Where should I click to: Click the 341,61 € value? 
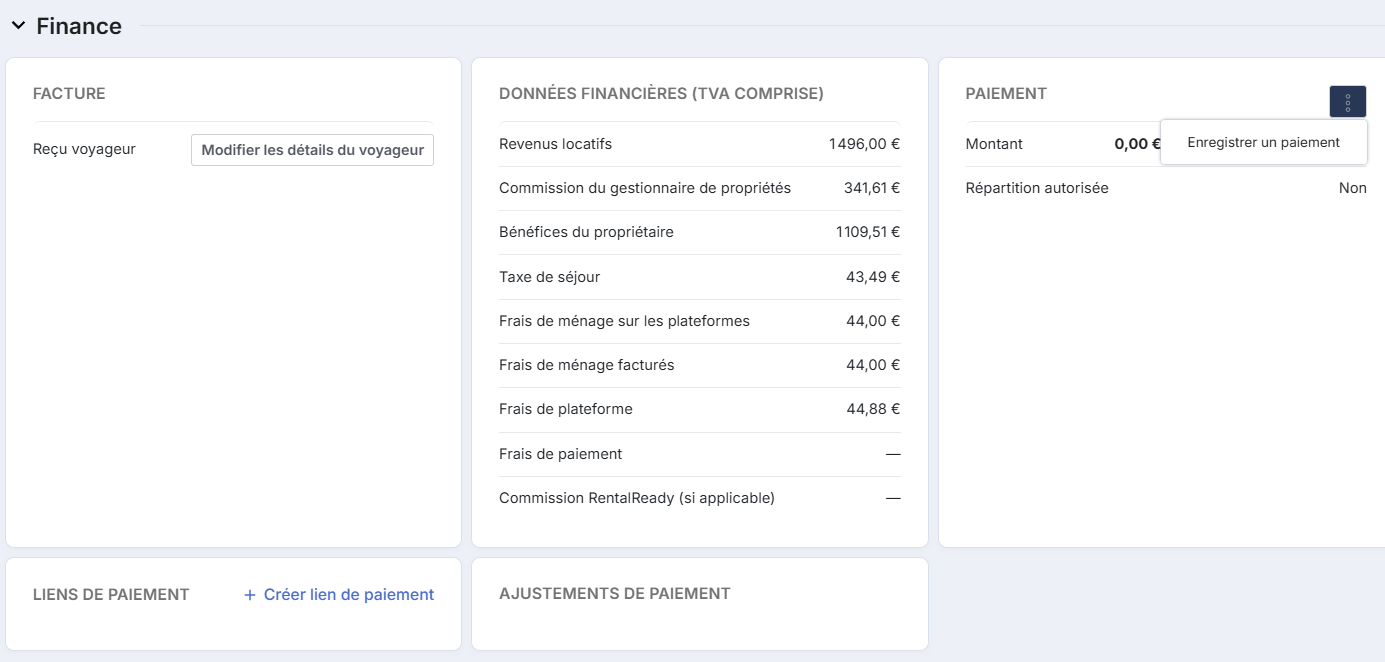(872, 188)
